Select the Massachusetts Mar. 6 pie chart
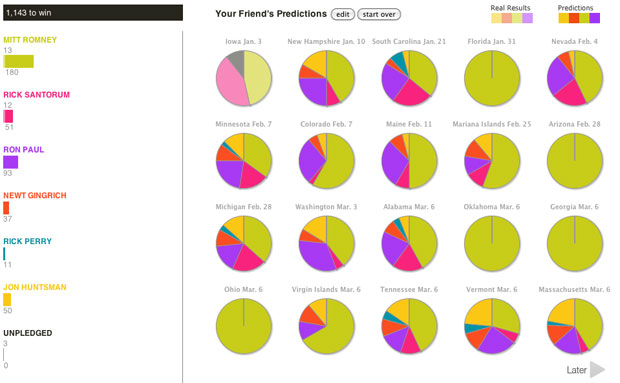620x383 pixels. (575, 326)
